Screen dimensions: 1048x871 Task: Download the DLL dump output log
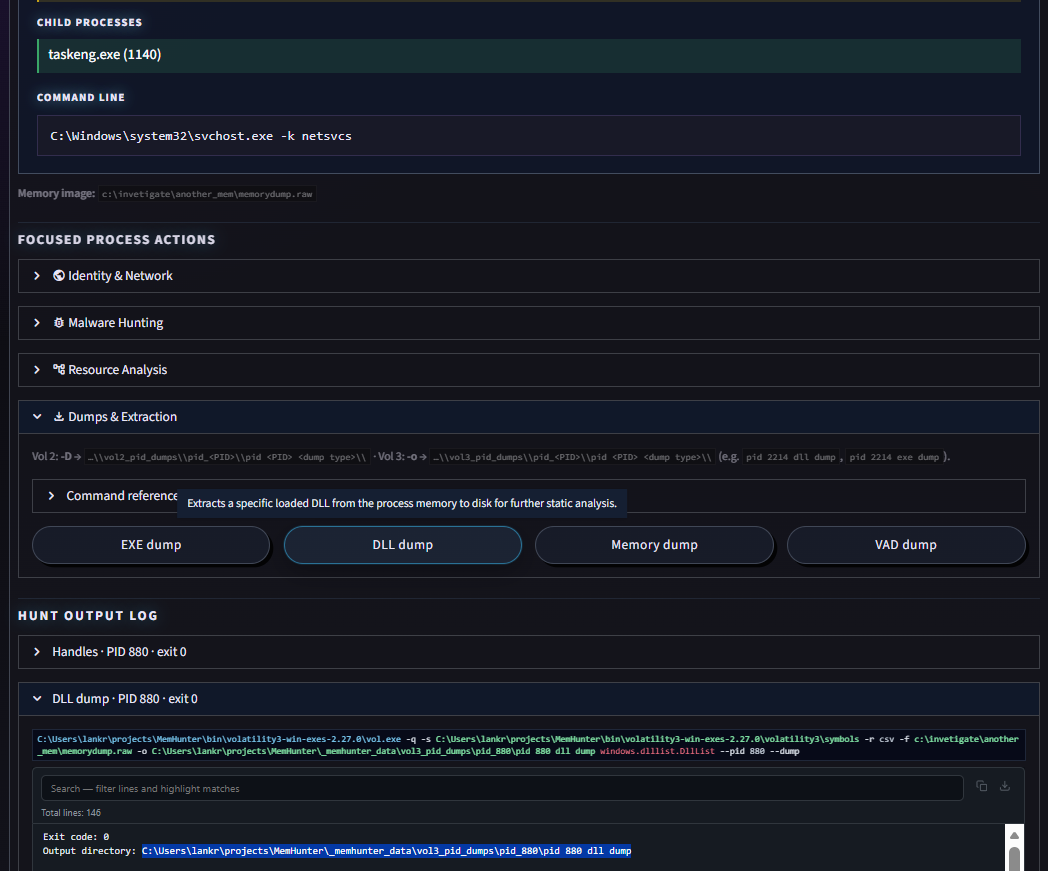click(x=1005, y=786)
